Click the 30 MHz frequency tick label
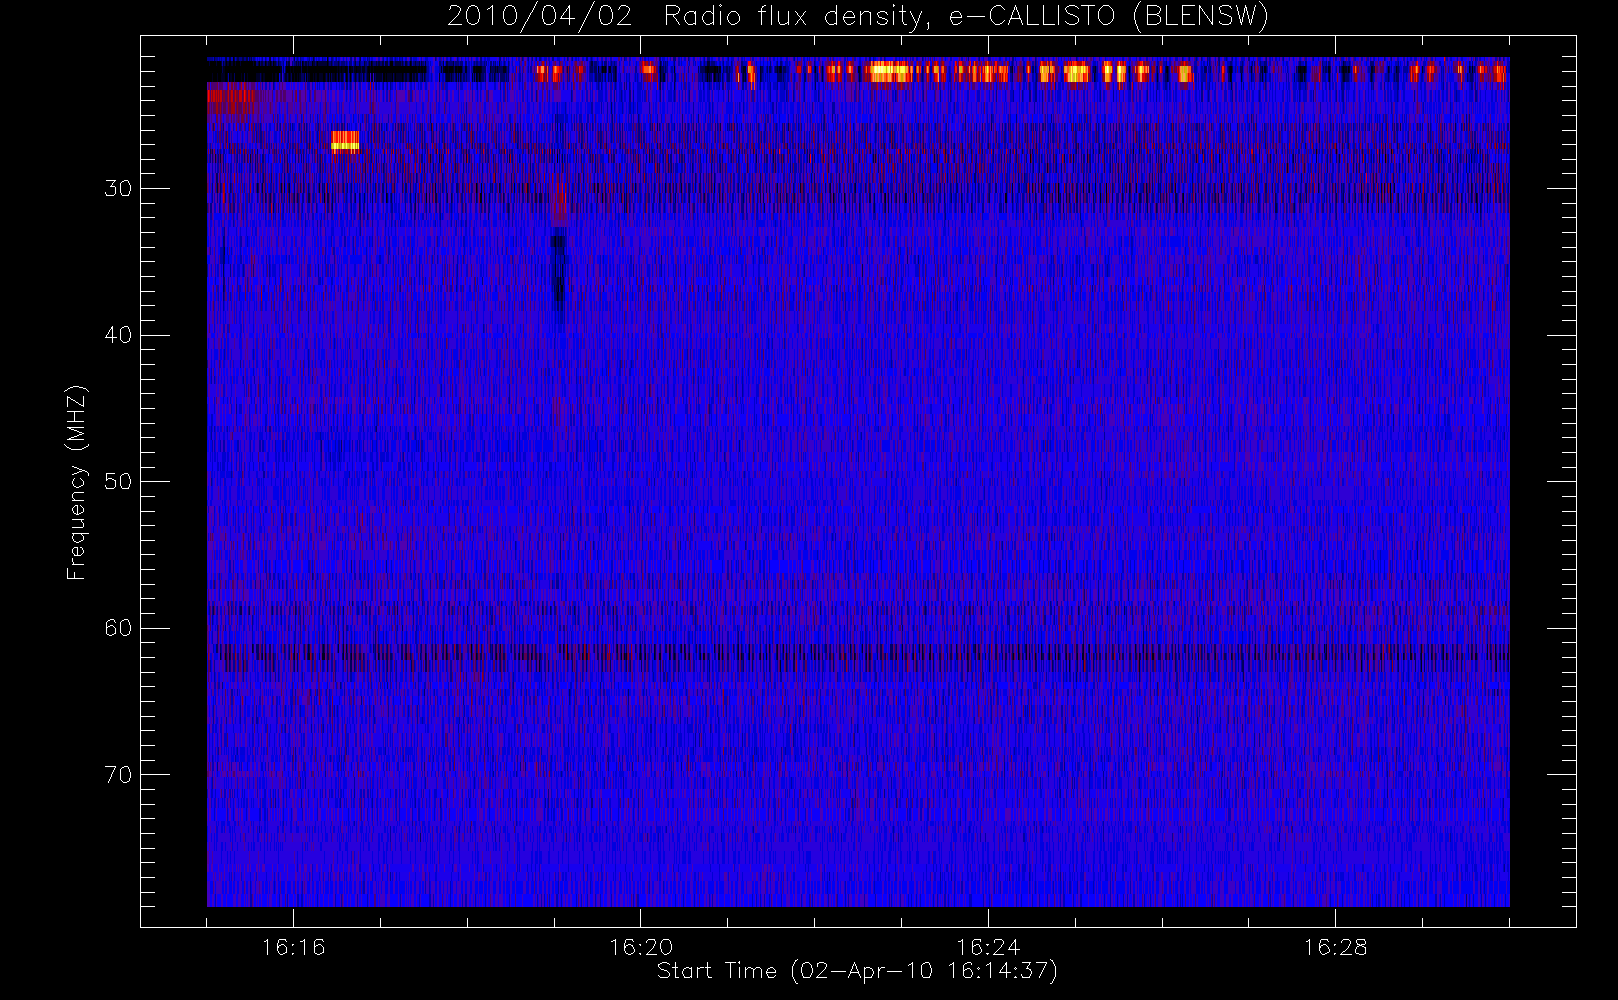 [118, 189]
